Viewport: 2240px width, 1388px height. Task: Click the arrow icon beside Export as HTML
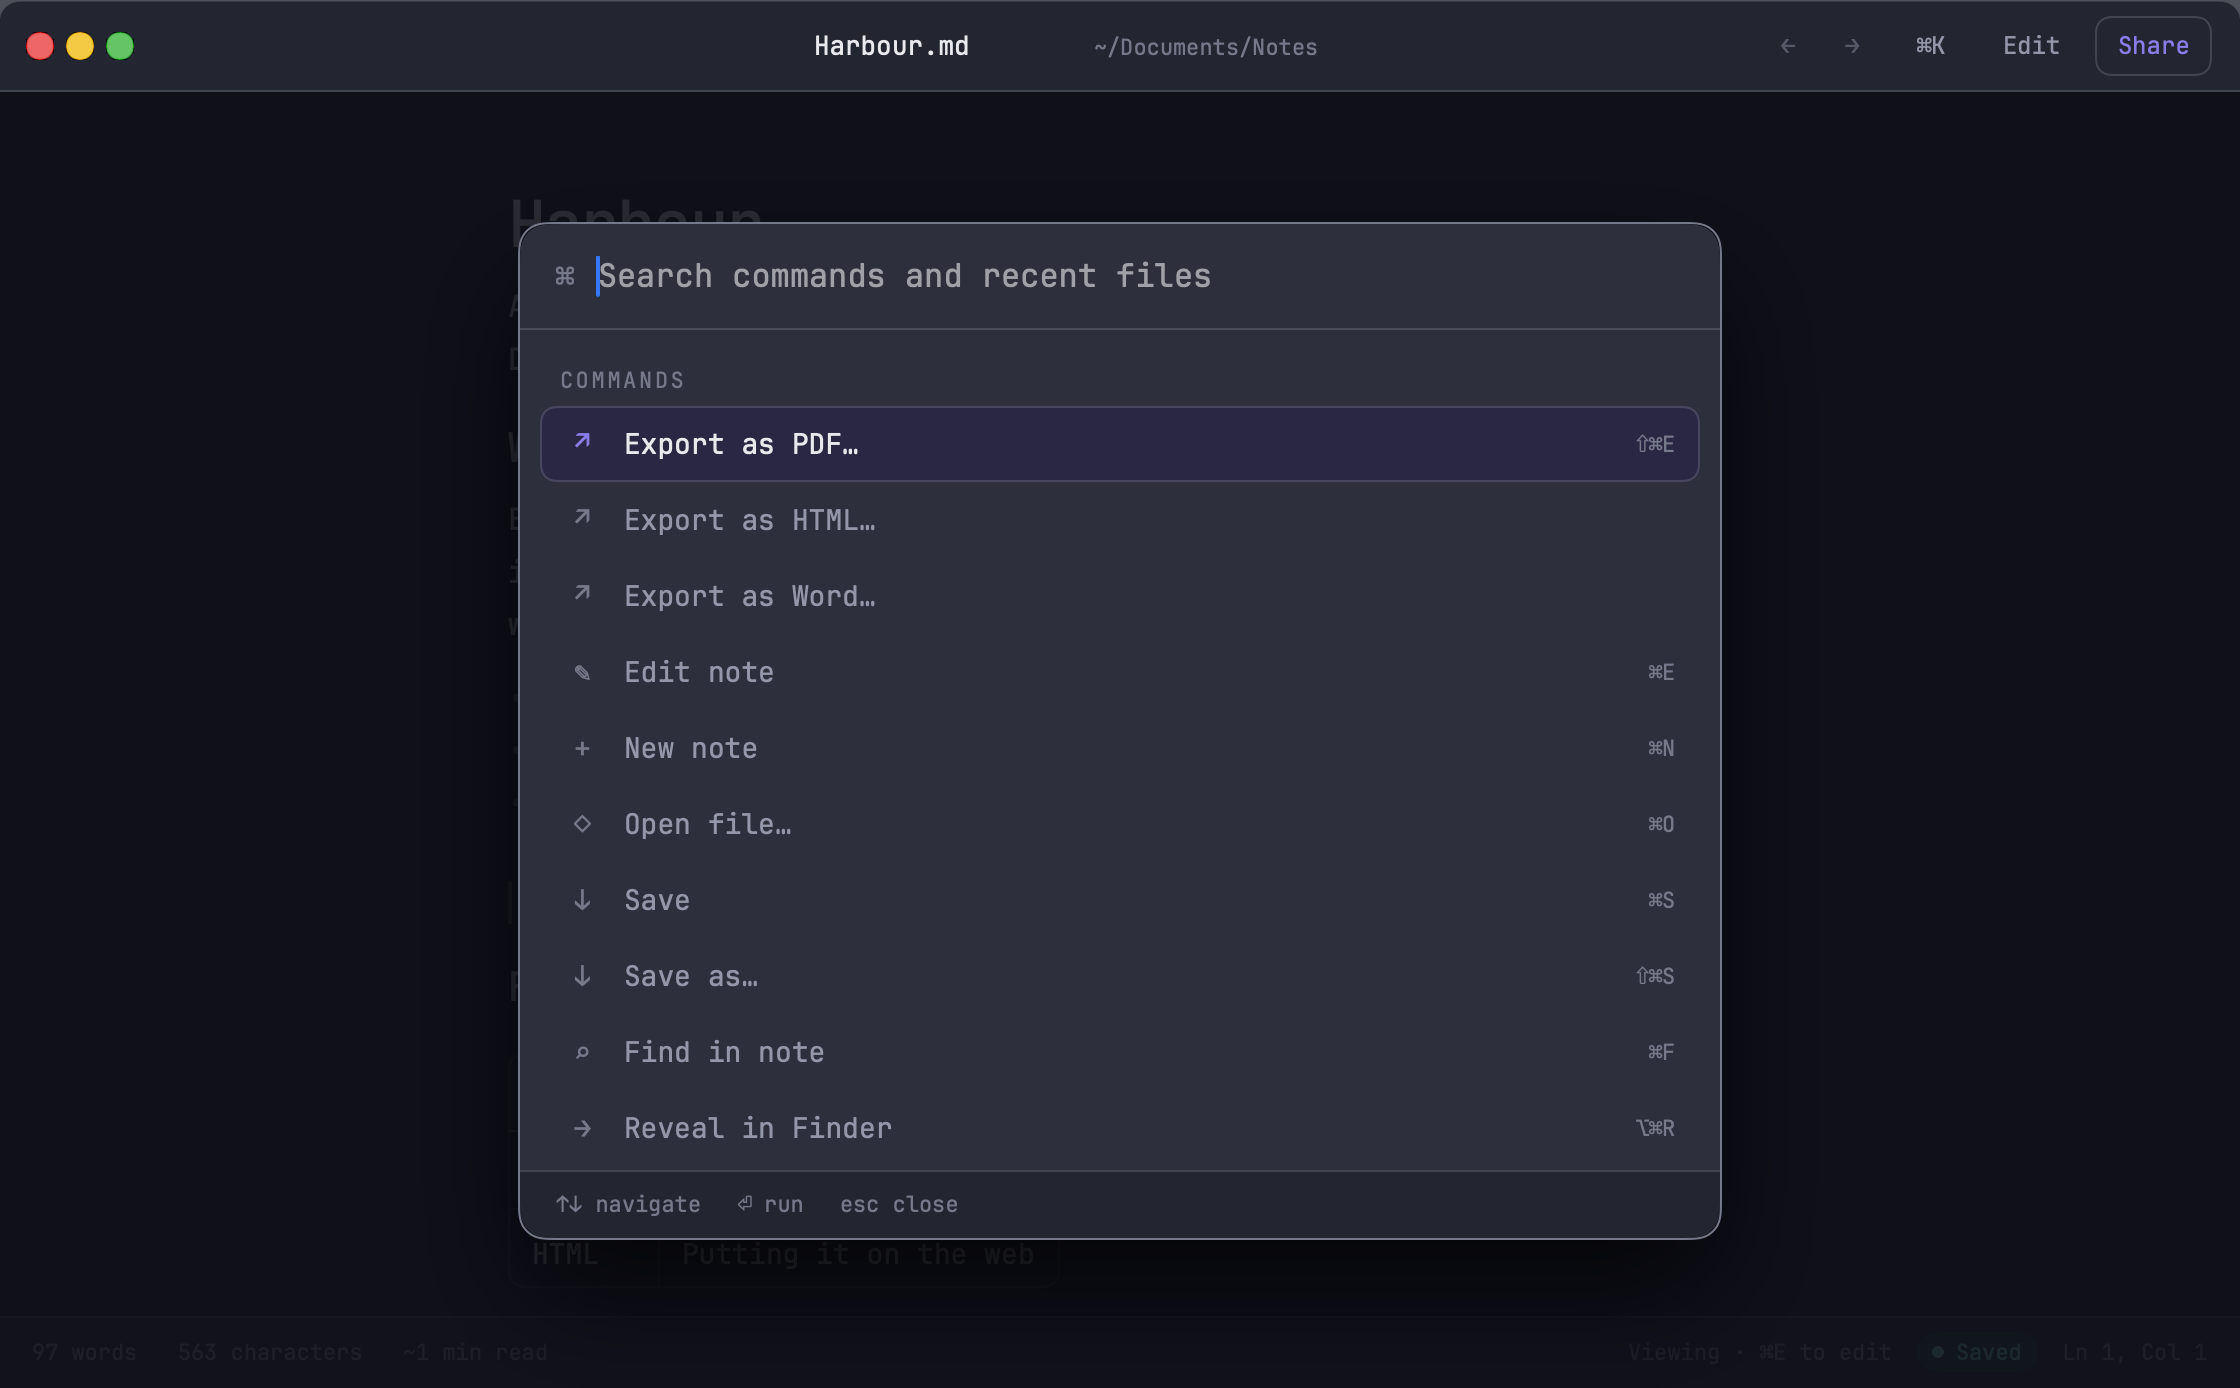(582, 517)
